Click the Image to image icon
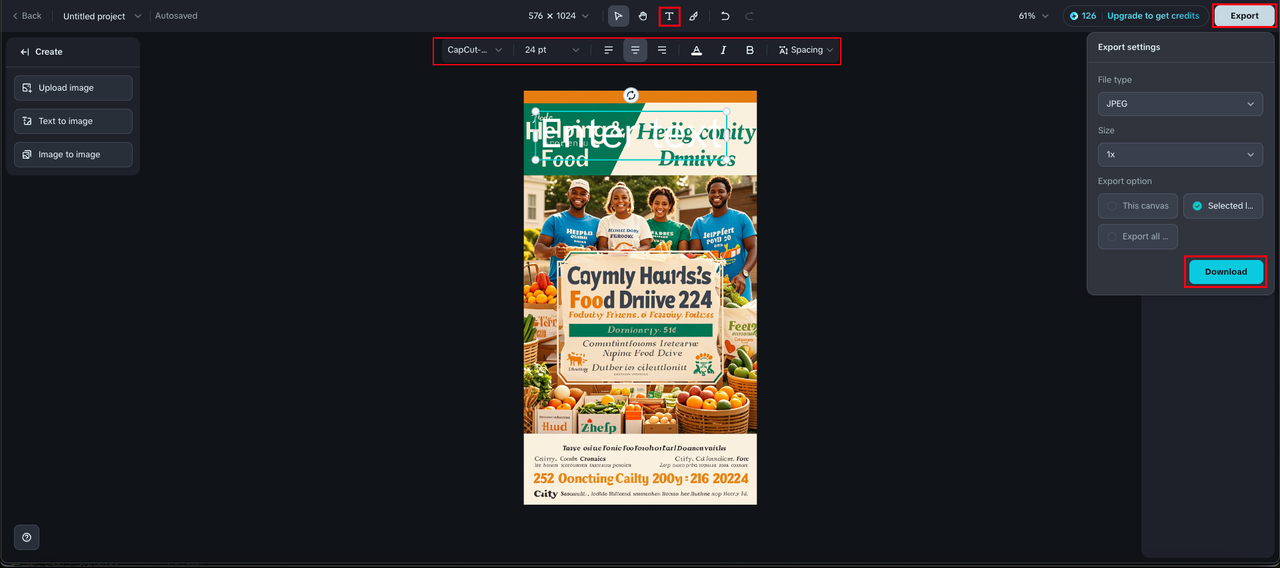 [27, 154]
